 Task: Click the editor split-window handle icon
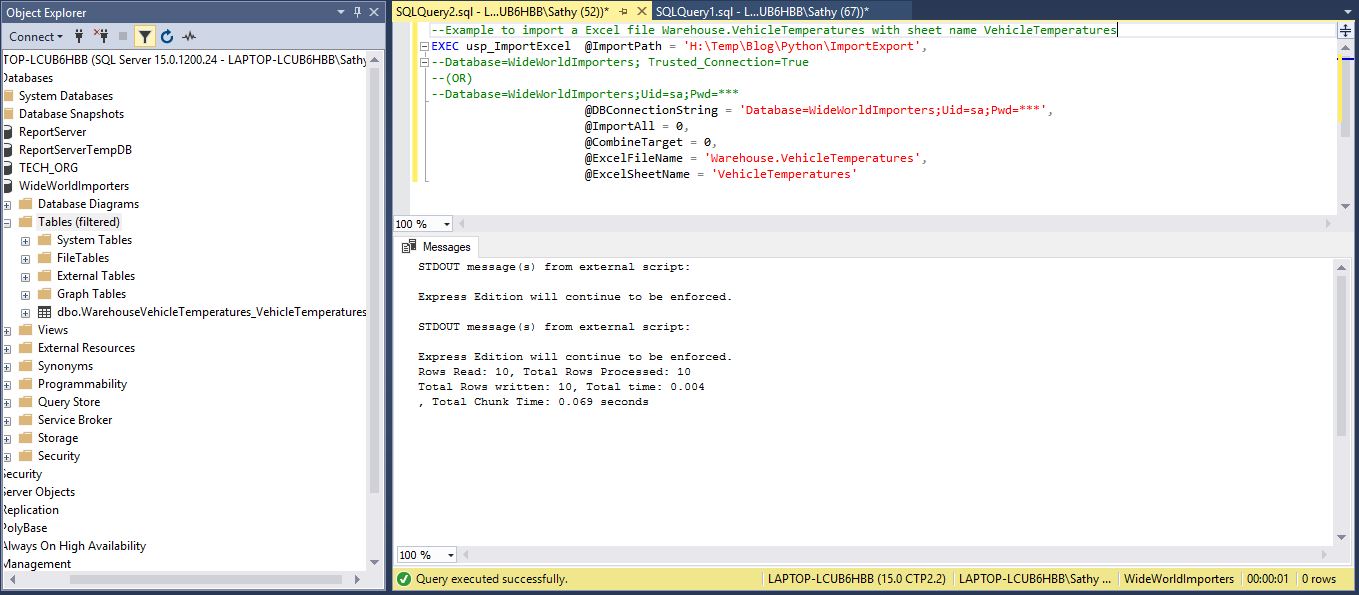pos(1345,31)
